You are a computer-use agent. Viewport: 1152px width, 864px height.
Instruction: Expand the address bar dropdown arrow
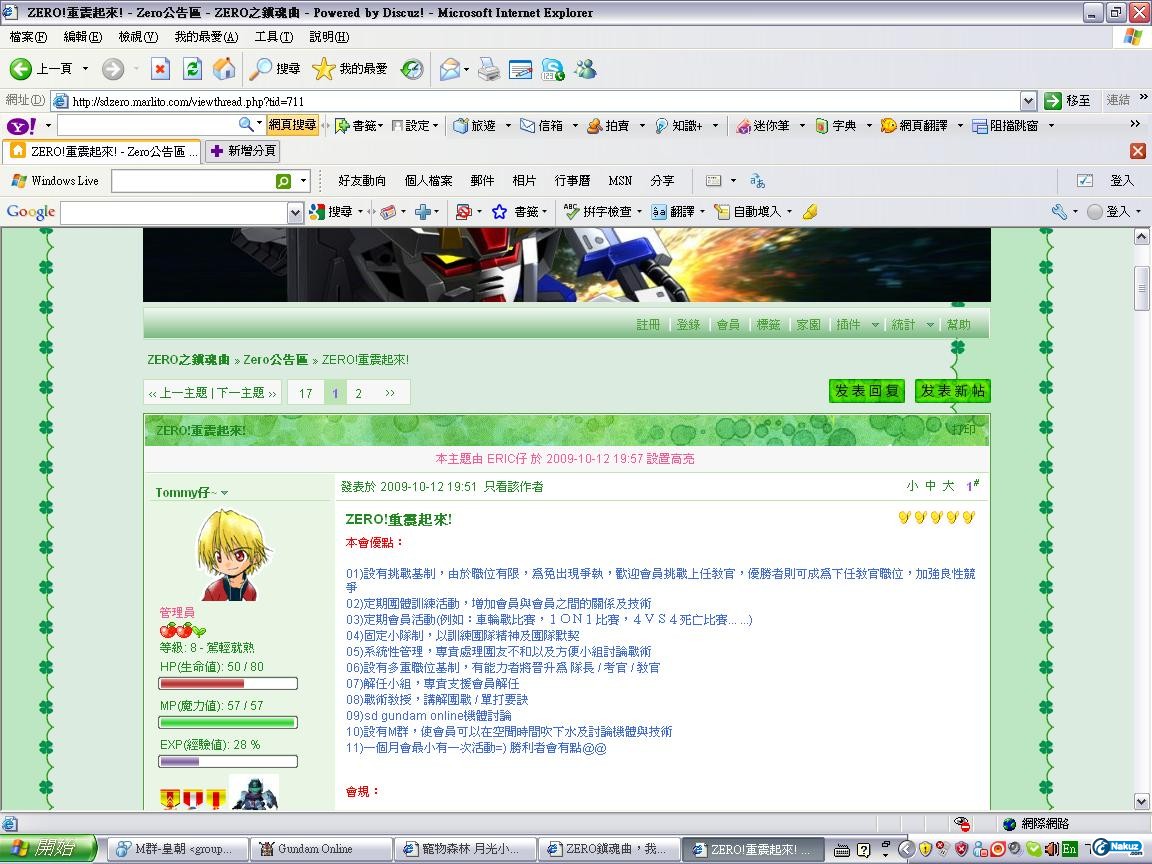tap(1028, 101)
